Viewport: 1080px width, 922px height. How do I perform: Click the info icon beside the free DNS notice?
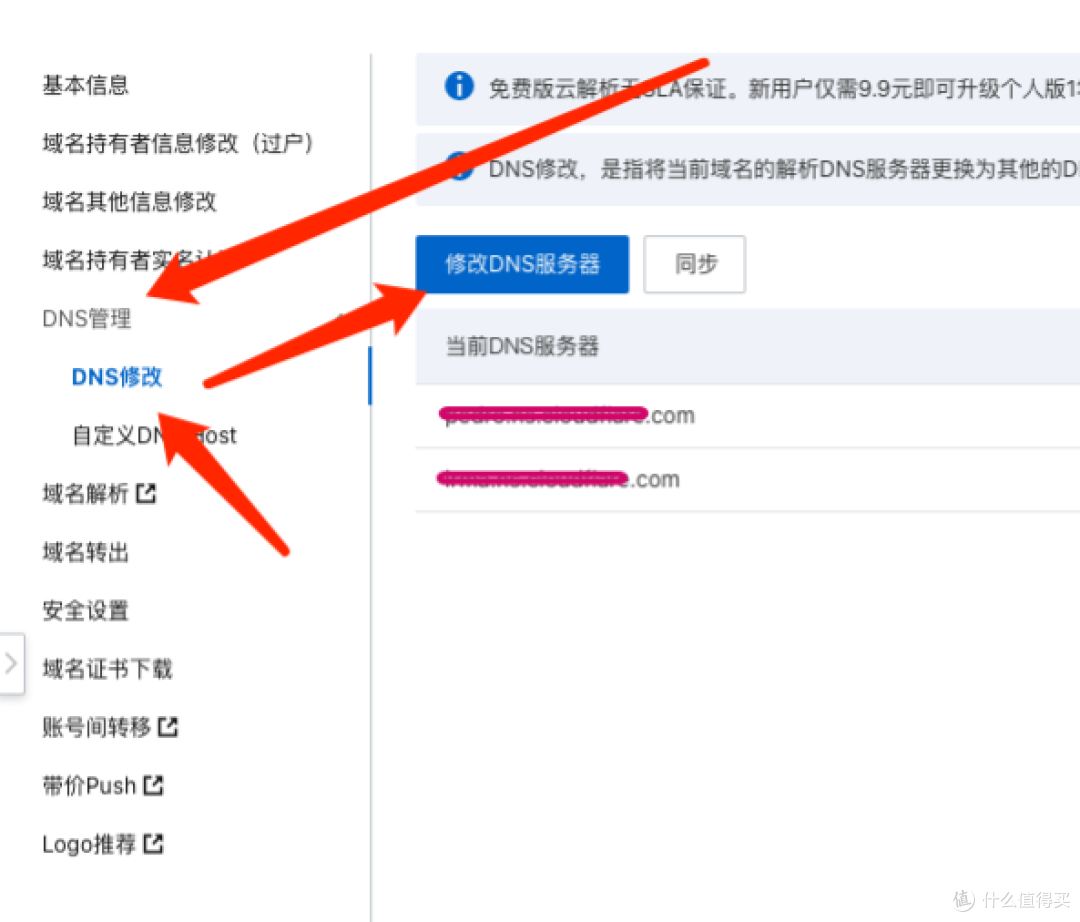point(459,87)
